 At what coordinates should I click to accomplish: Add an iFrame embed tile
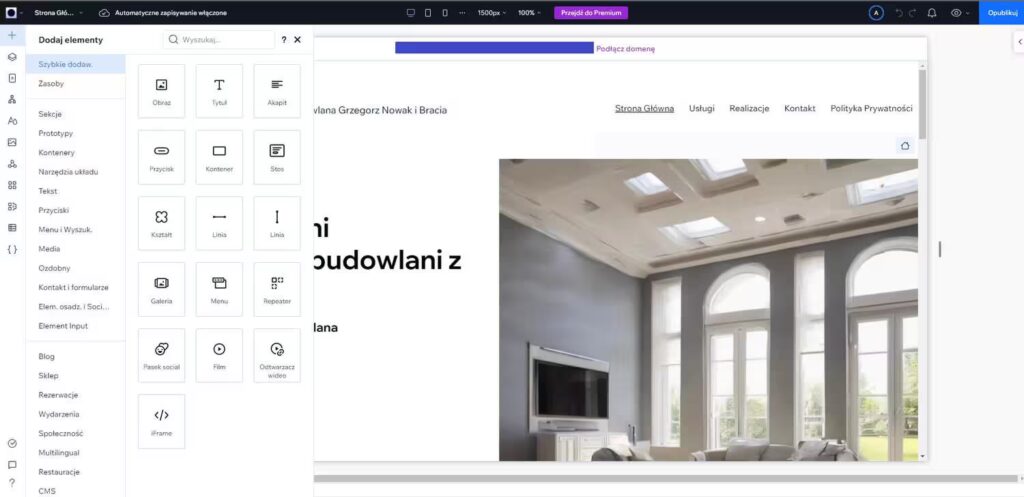[161, 421]
